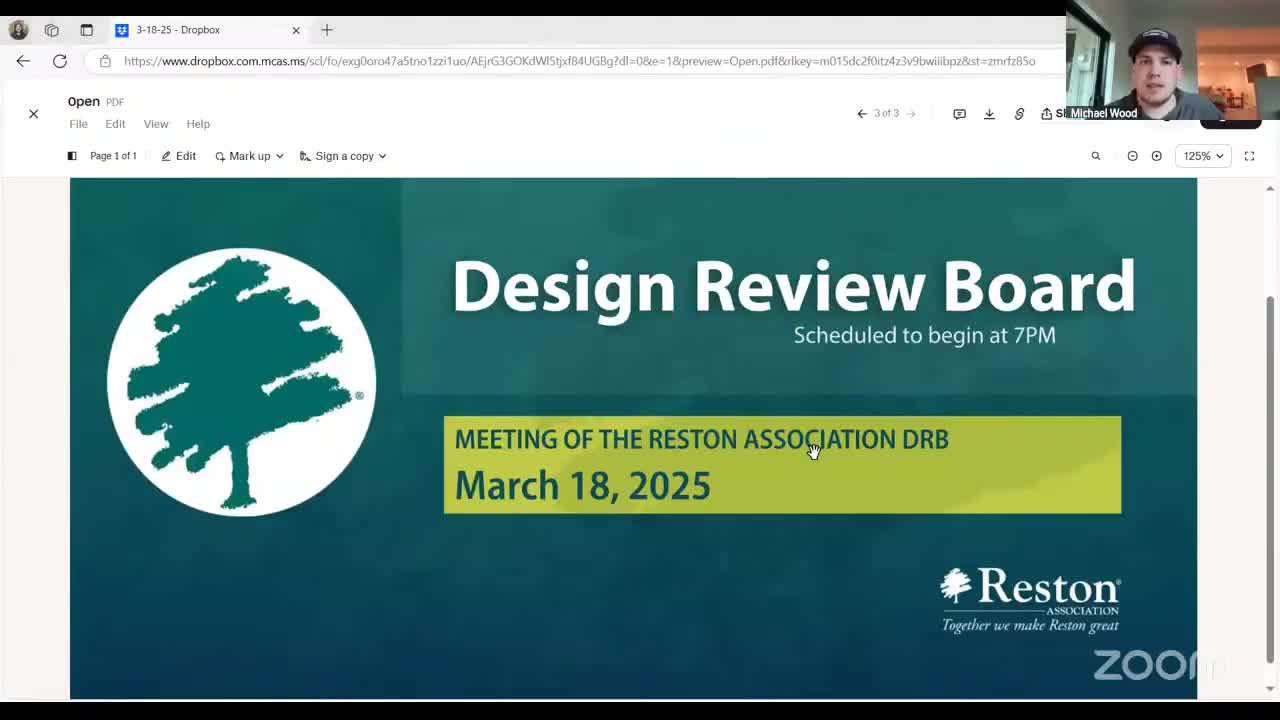This screenshot has height=720, width=1280.
Task: Open the comments panel icon
Action: (x=959, y=114)
